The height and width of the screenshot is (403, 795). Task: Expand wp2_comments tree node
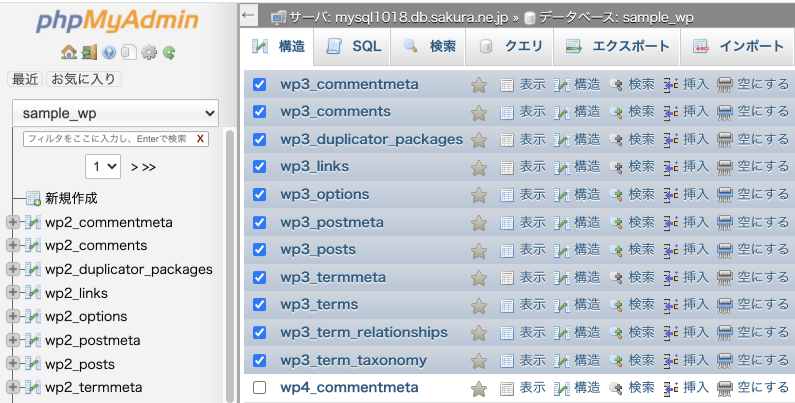pyautogui.click(x=13, y=245)
